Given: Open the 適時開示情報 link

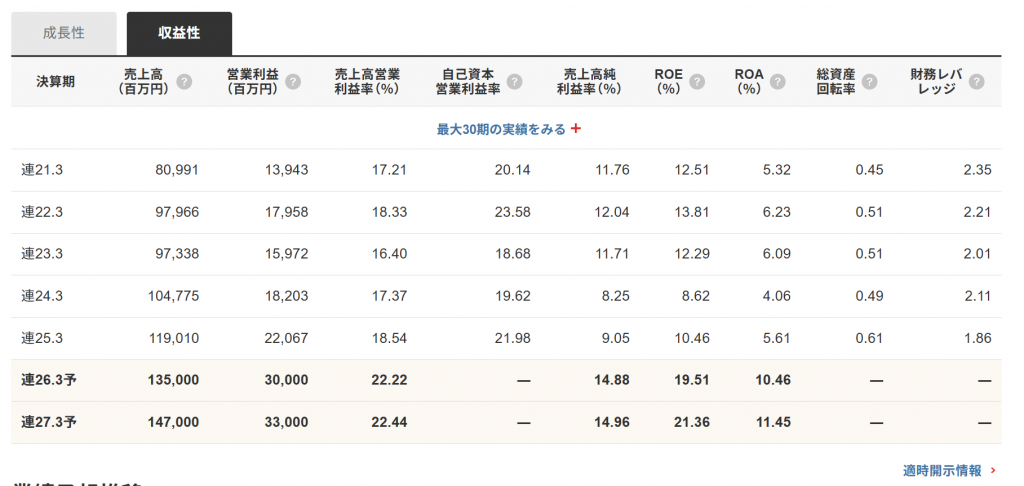Looking at the screenshot, I should tap(941, 470).
